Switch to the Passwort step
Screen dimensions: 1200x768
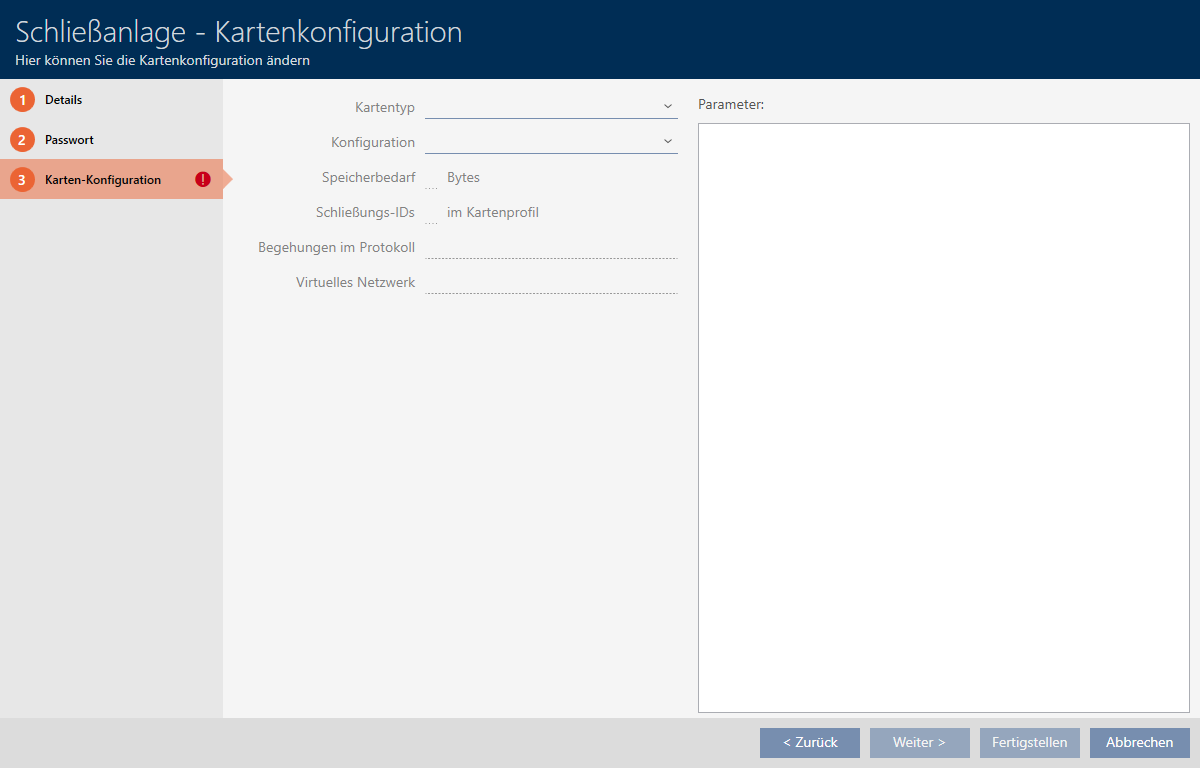69,140
